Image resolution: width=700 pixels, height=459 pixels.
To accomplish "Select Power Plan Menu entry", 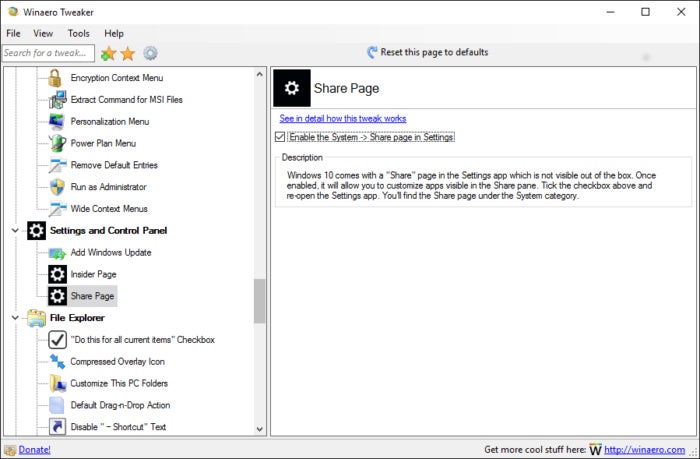I will [103, 143].
